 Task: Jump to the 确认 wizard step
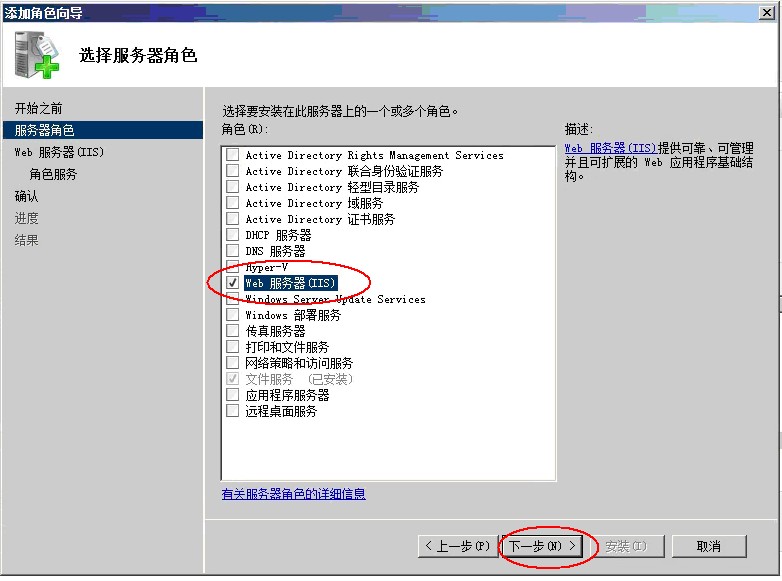pyautogui.click(x=26, y=196)
